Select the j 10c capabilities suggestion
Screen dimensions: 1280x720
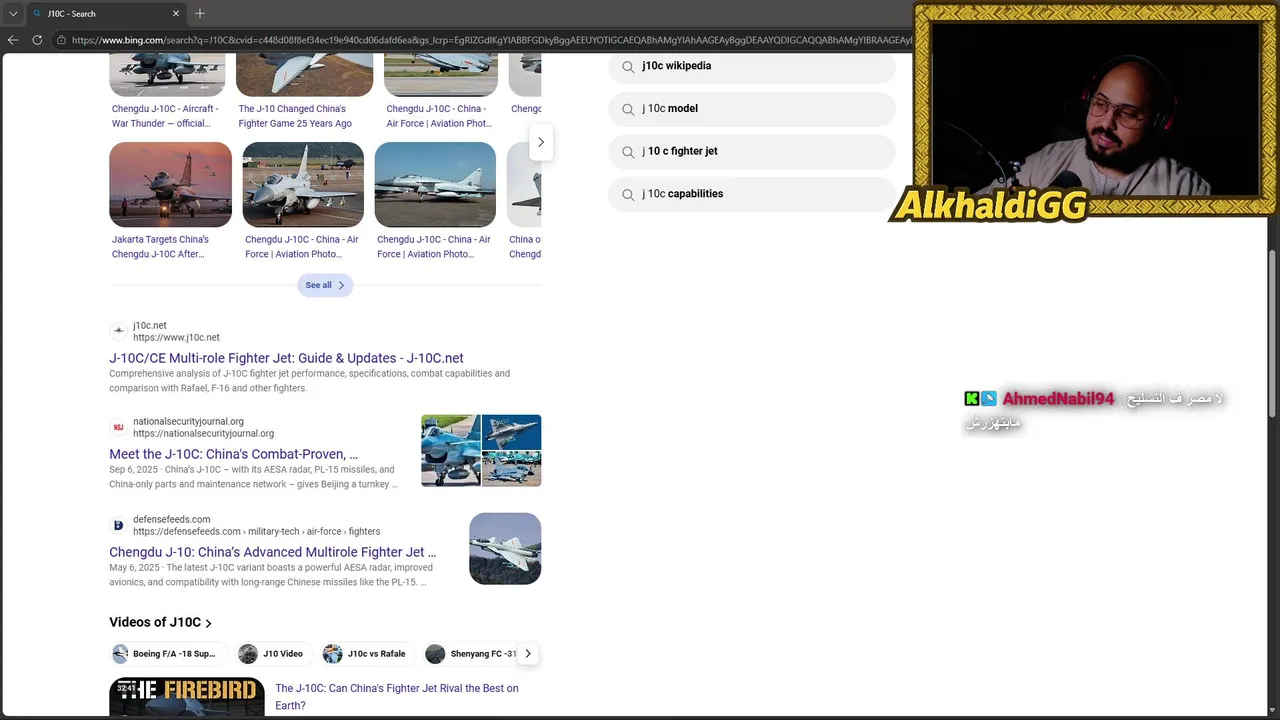[752, 194]
